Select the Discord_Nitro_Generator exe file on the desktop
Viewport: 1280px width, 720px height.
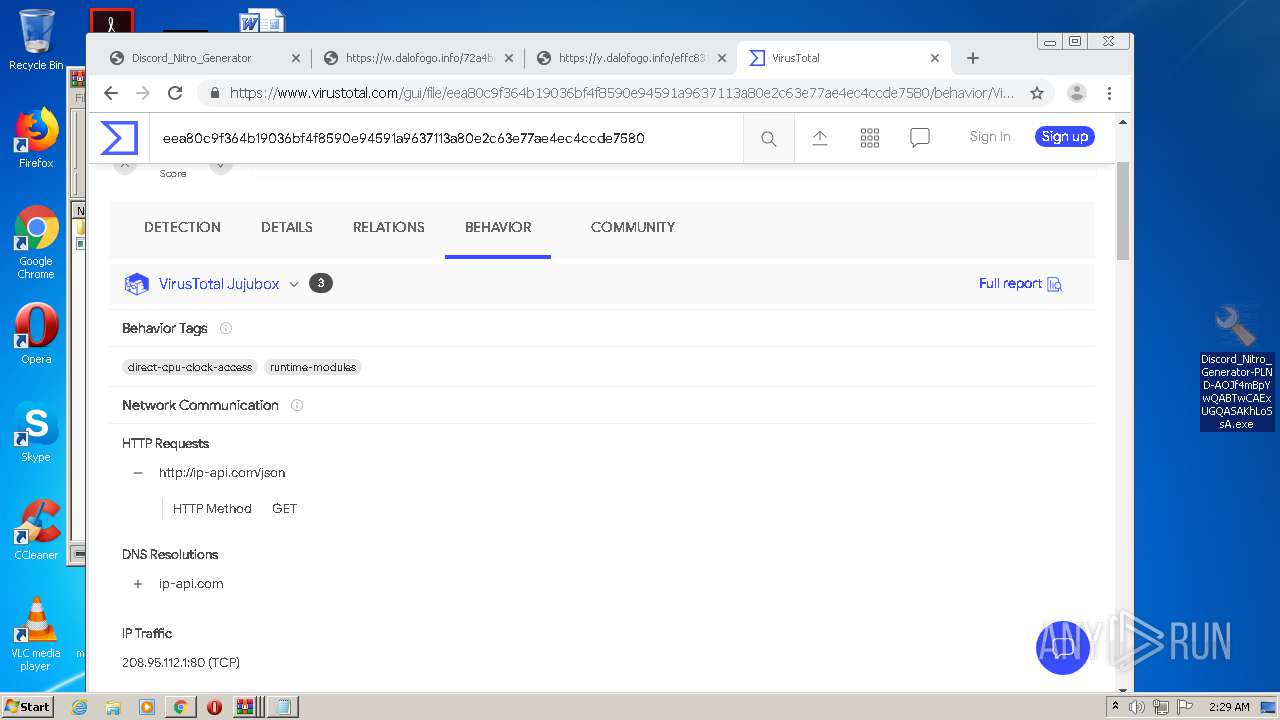pyautogui.click(x=1237, y=368)
